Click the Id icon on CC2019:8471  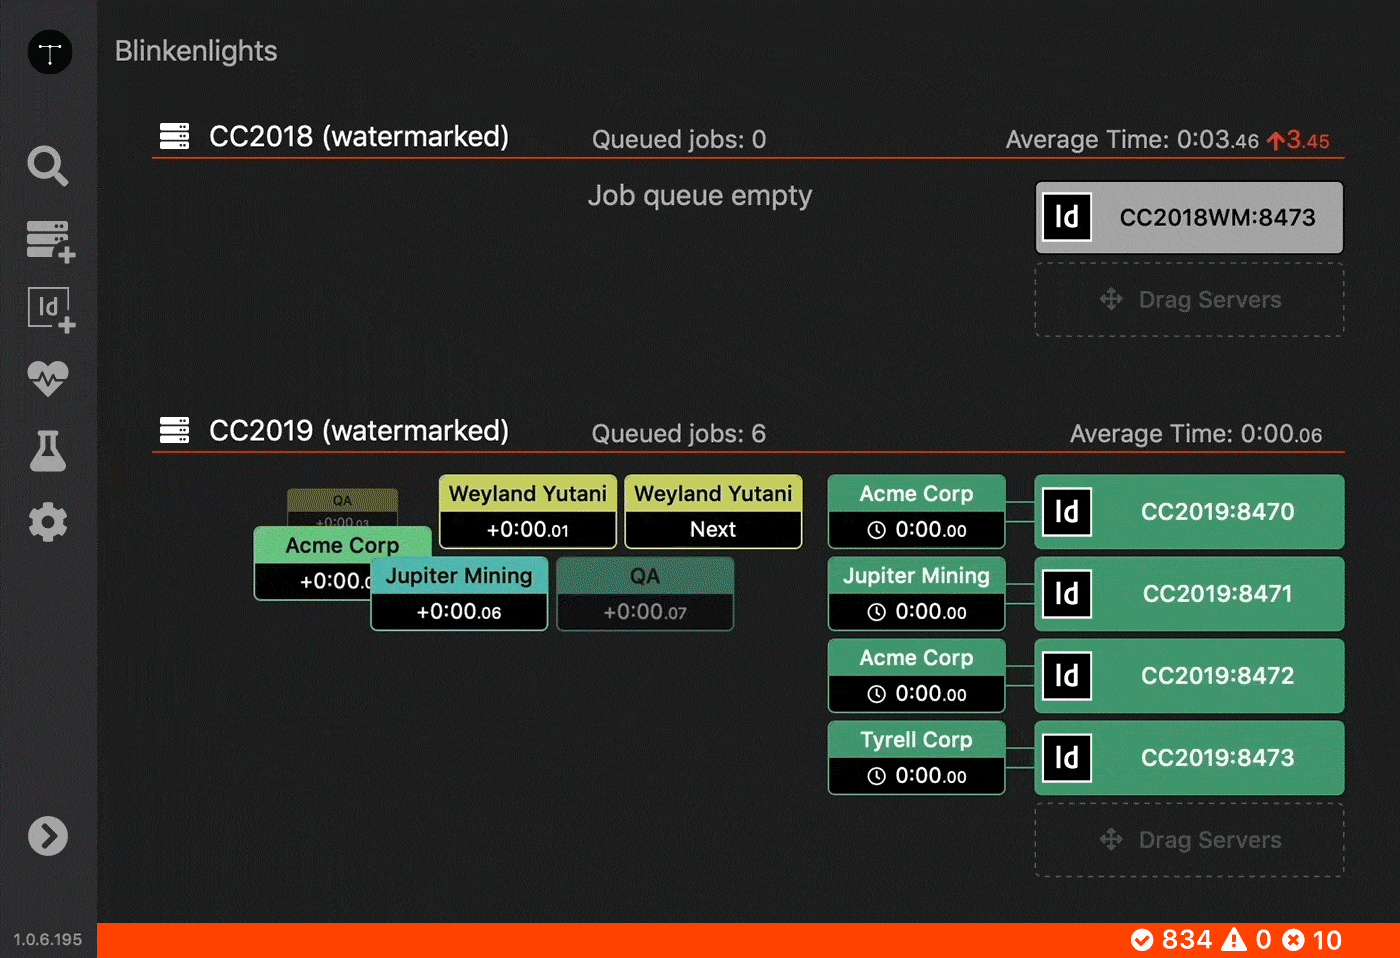[1067, 594]
